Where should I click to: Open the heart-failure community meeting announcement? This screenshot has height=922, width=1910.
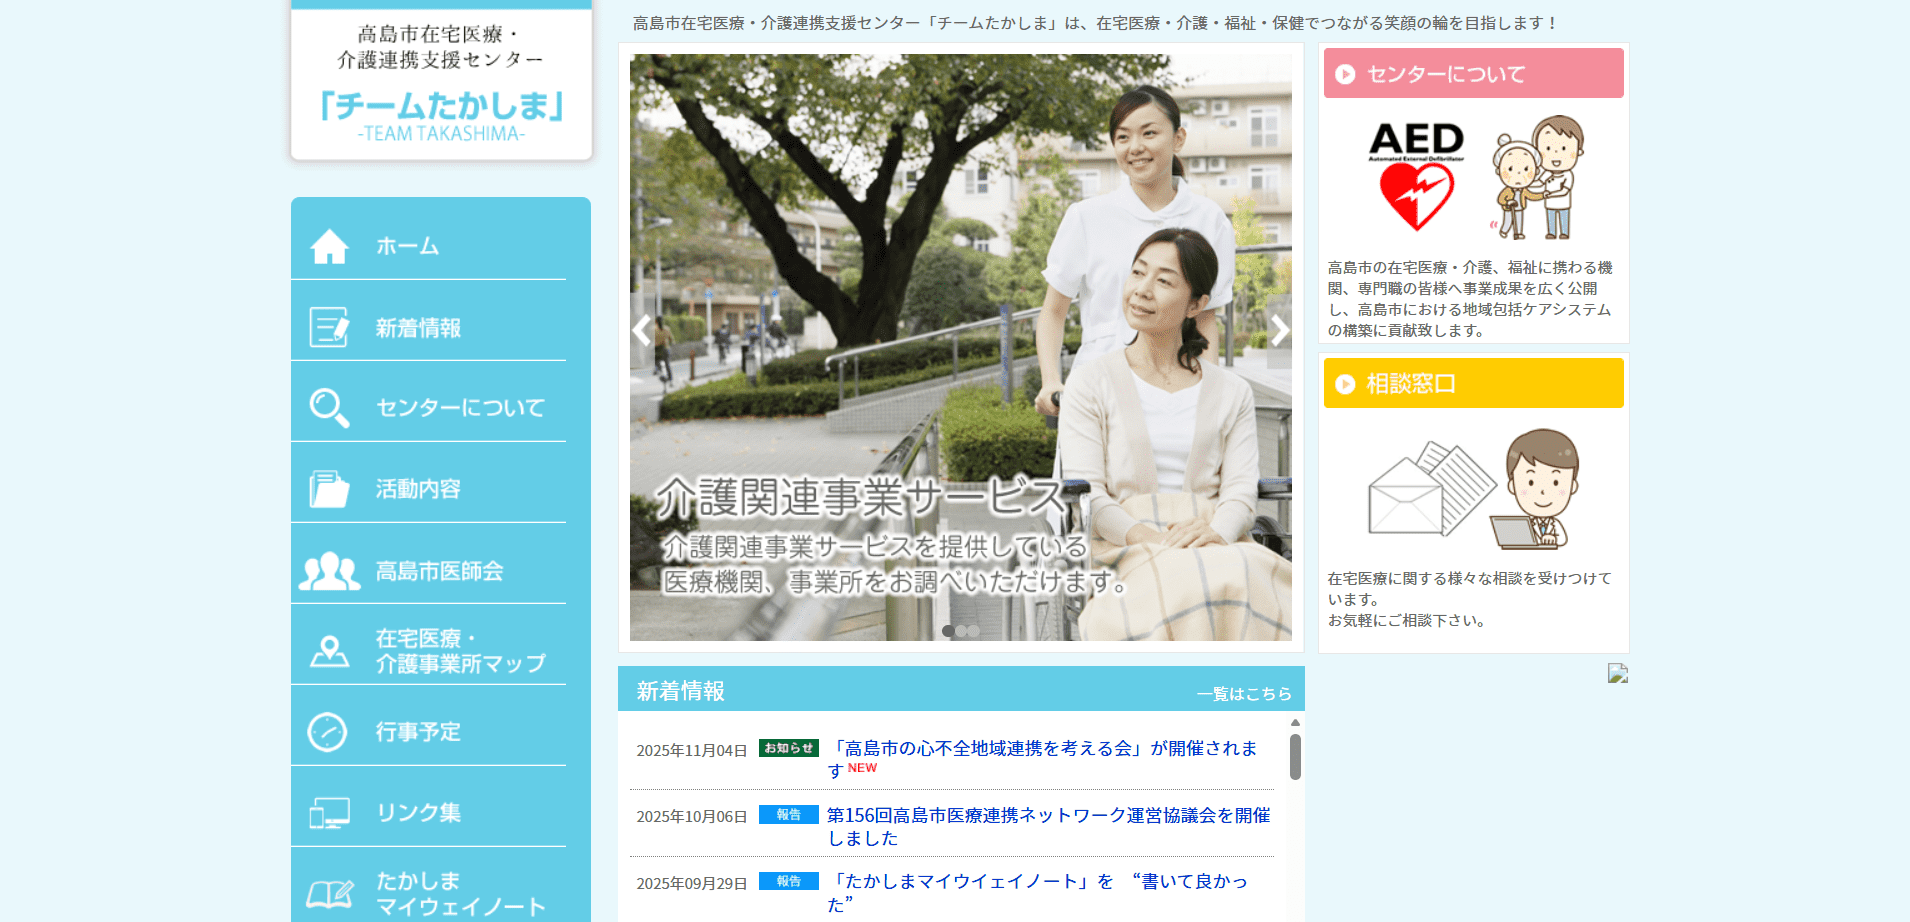(x=1043, y=748)
